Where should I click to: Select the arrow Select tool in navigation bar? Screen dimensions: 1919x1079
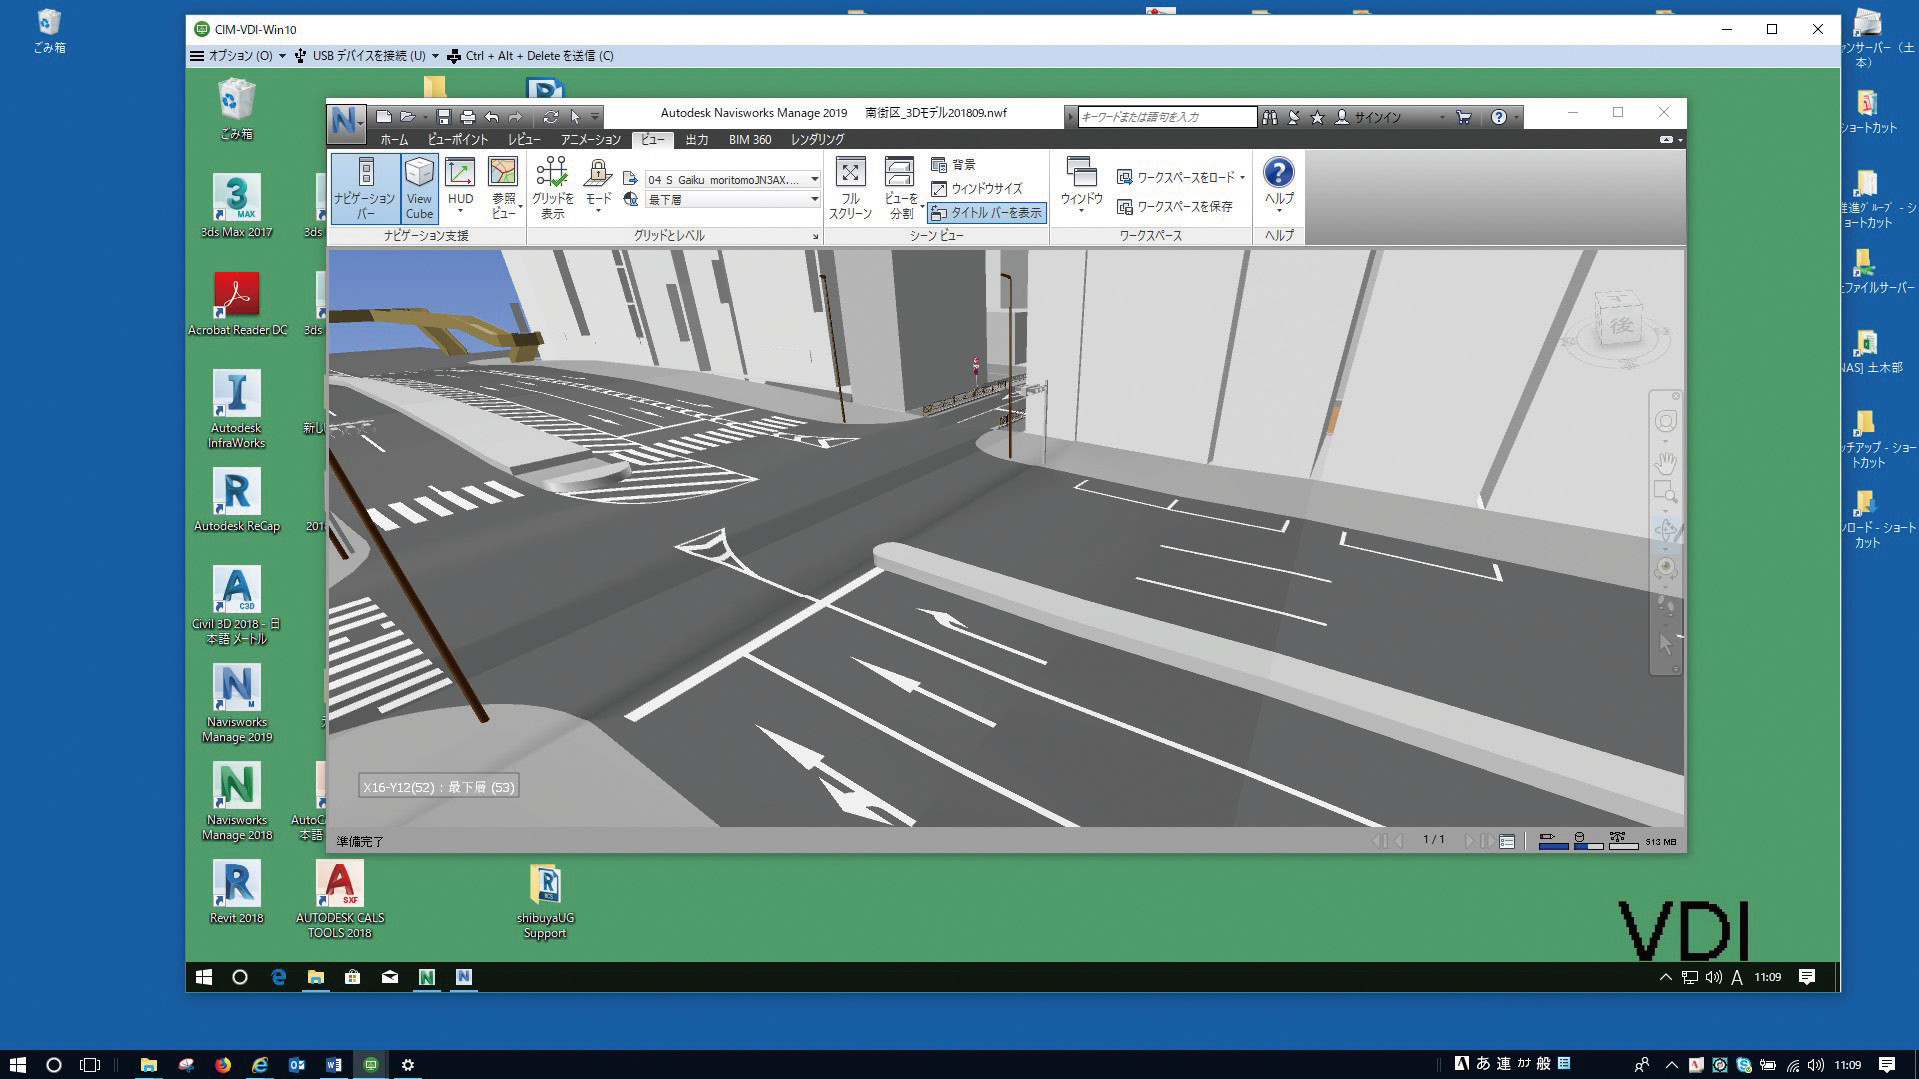[1665, 644]
